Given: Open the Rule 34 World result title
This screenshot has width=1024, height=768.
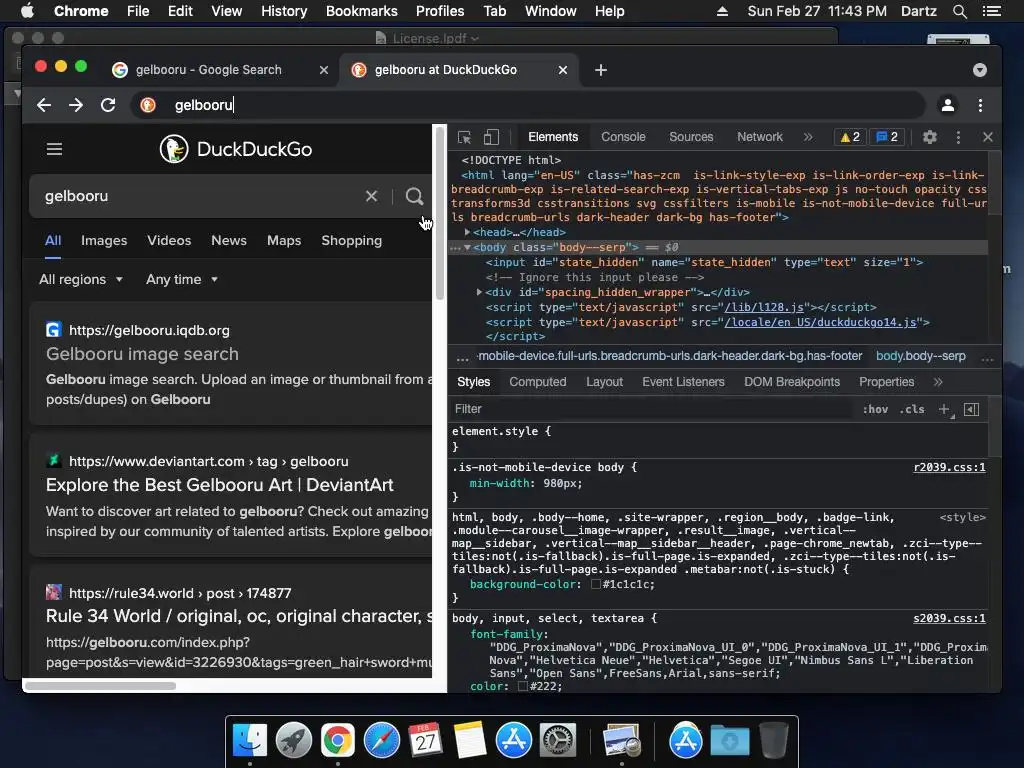Looking at the screenshot, I should pos(238,616).
